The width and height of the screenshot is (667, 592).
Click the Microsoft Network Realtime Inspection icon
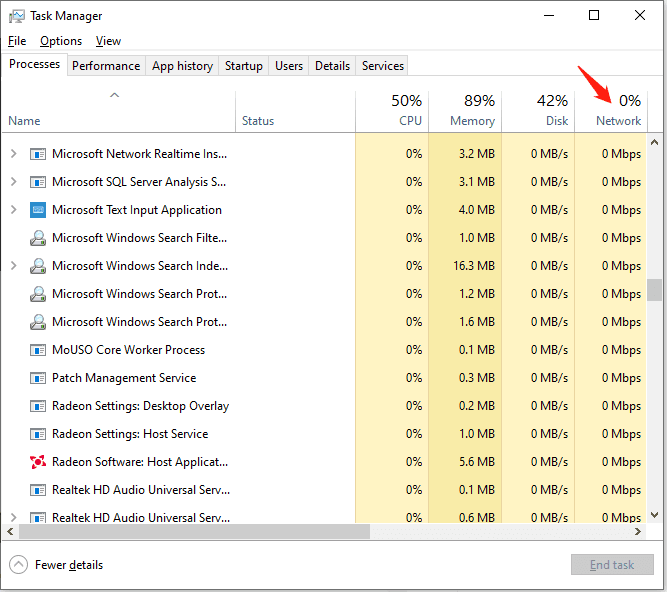(x=38, y=154)
